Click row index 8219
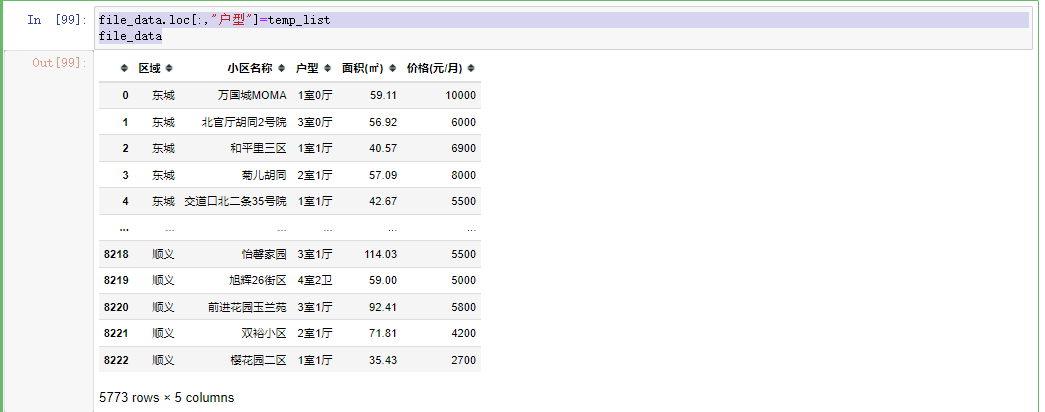 tap(116, 281)
